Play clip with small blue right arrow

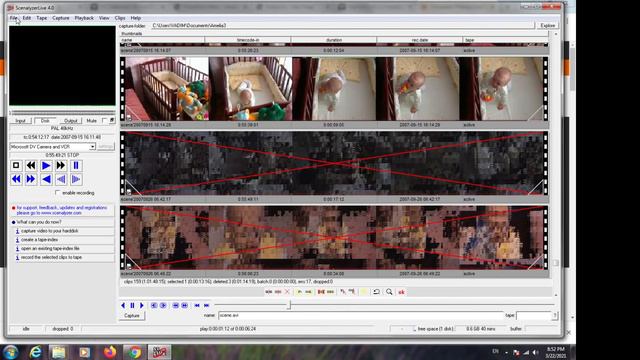point(142,305)
